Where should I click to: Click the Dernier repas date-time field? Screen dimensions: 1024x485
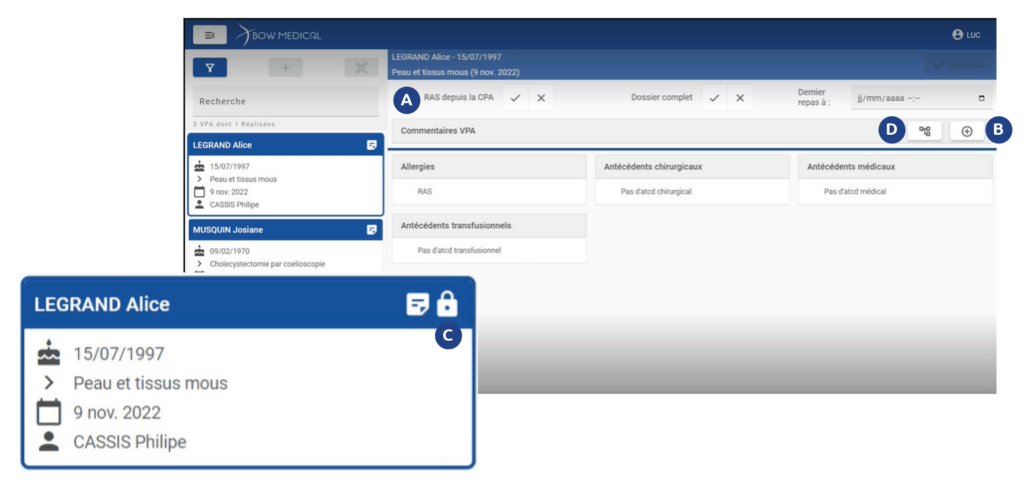(x=921, y=98)
